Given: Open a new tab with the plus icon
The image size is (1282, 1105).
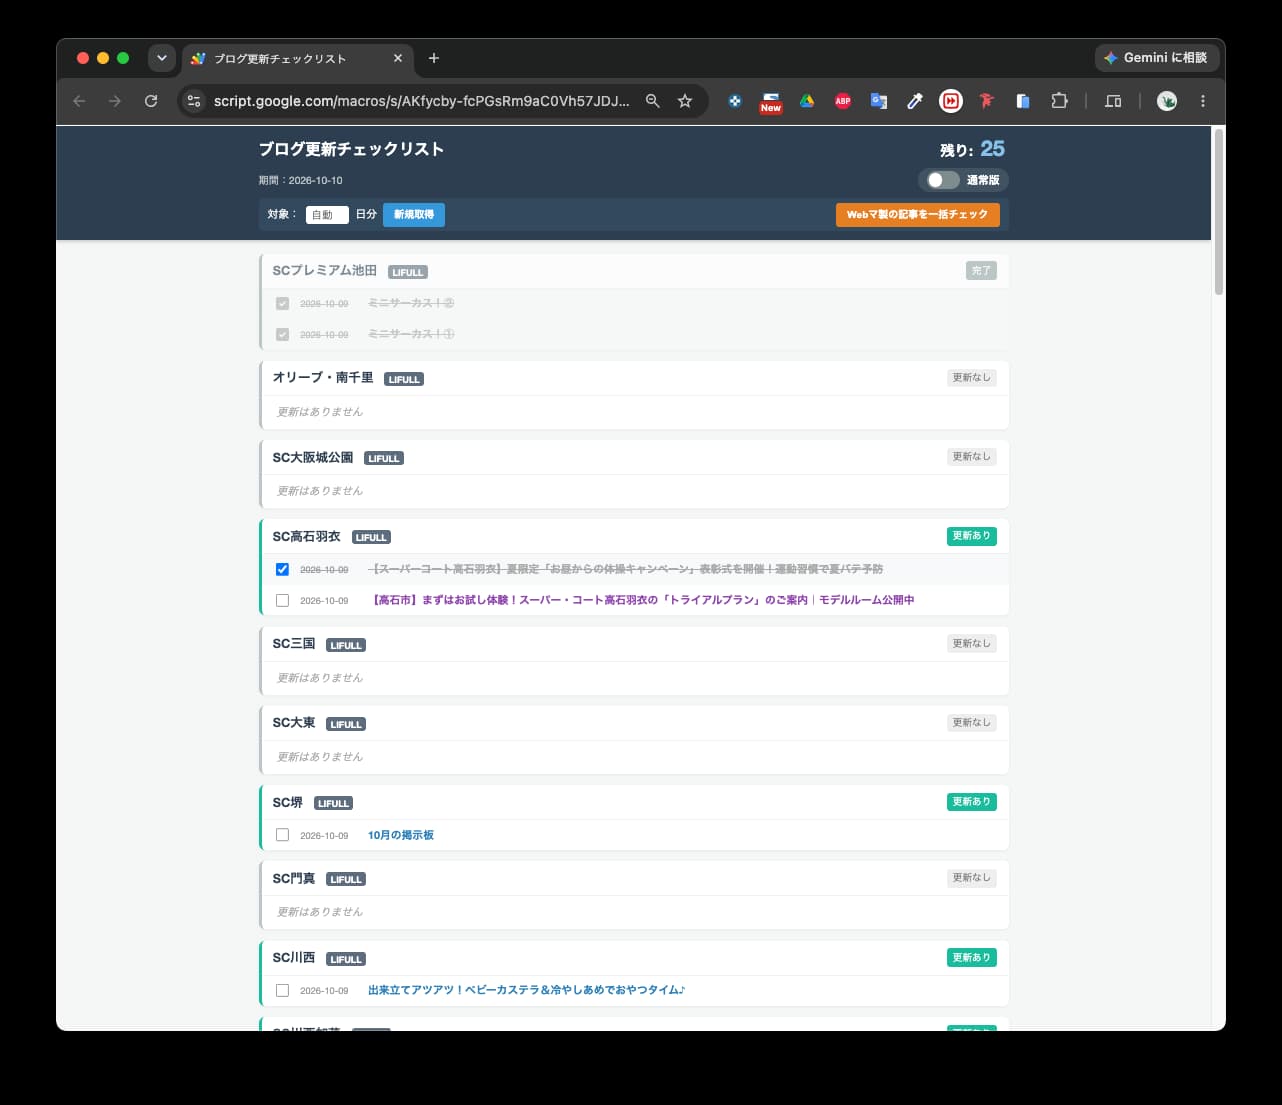Looking at the screenshot, I should 434,58.
